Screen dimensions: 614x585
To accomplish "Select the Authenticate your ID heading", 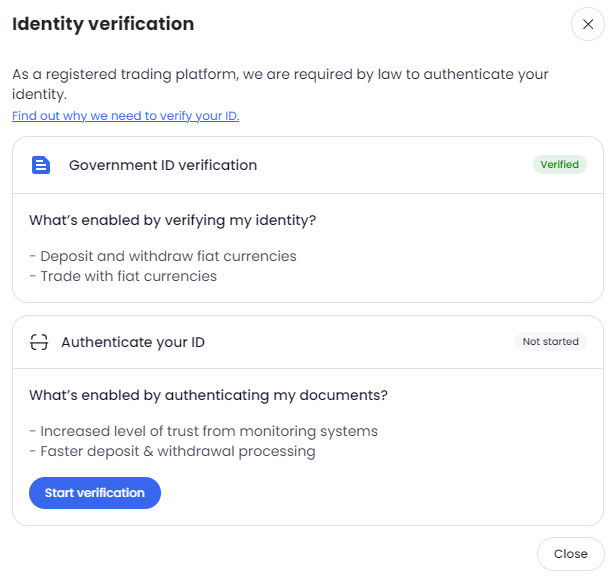I will coord(133,342).
